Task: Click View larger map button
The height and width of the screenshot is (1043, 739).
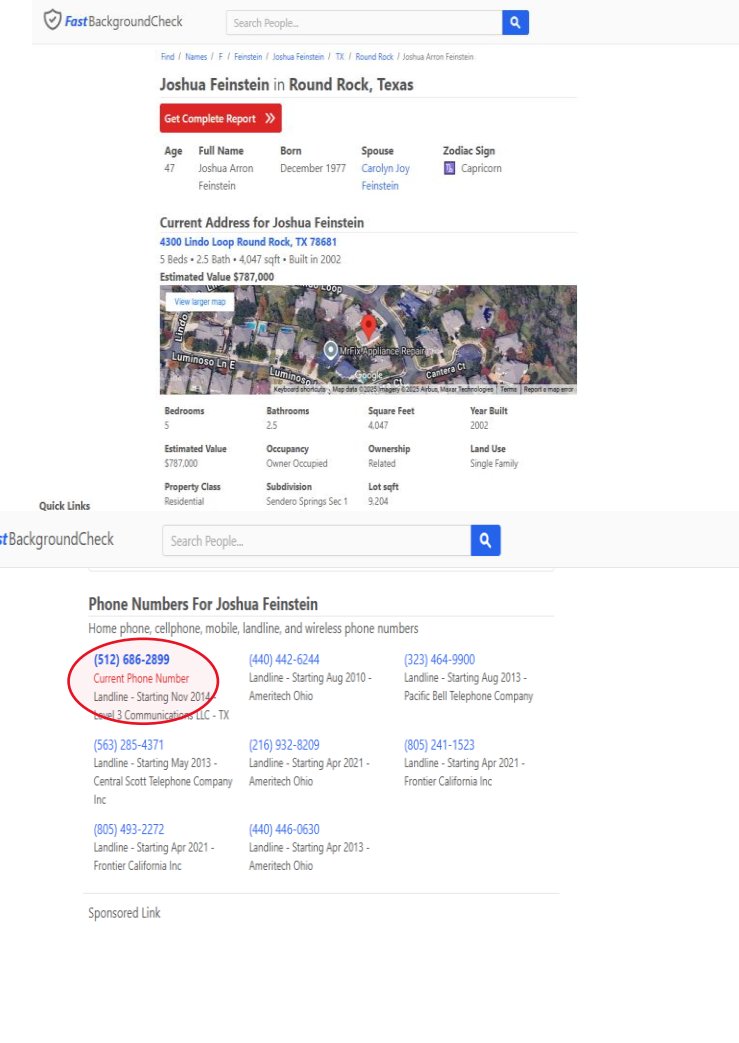Action: click(x=199, y=301)
